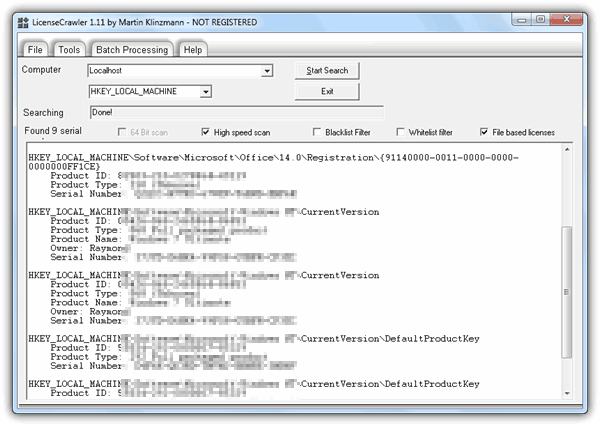Click the Searching status field showing Done!
The width and height of the screenshot is (600, 425).
click(x=236, y=112)
